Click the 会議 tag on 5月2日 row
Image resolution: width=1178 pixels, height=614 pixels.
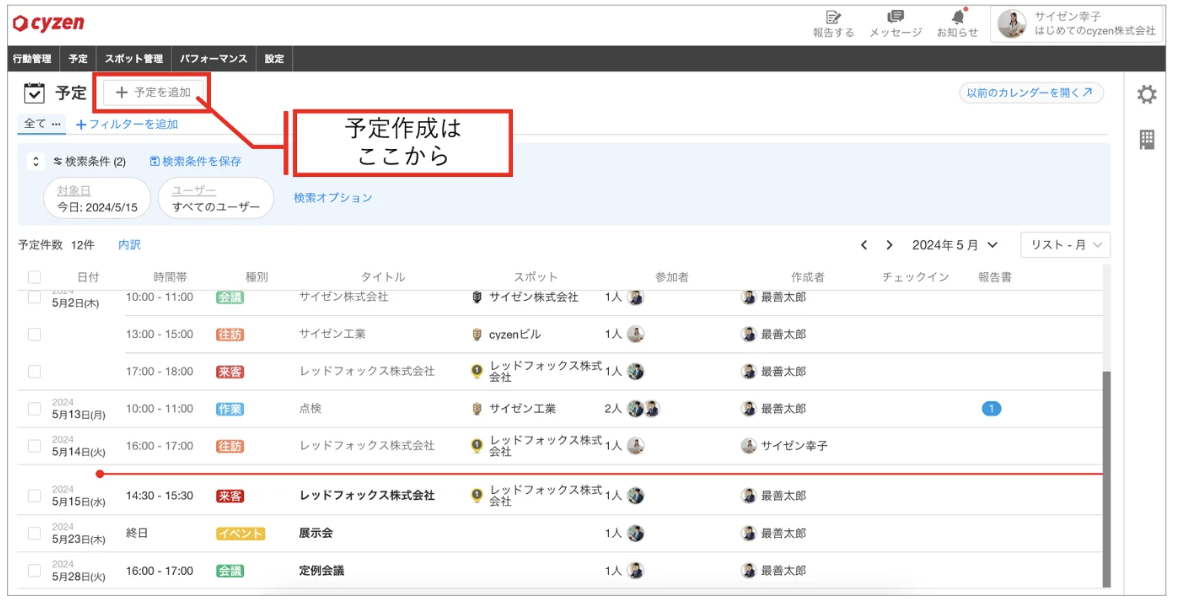click(x=229, y=298)
